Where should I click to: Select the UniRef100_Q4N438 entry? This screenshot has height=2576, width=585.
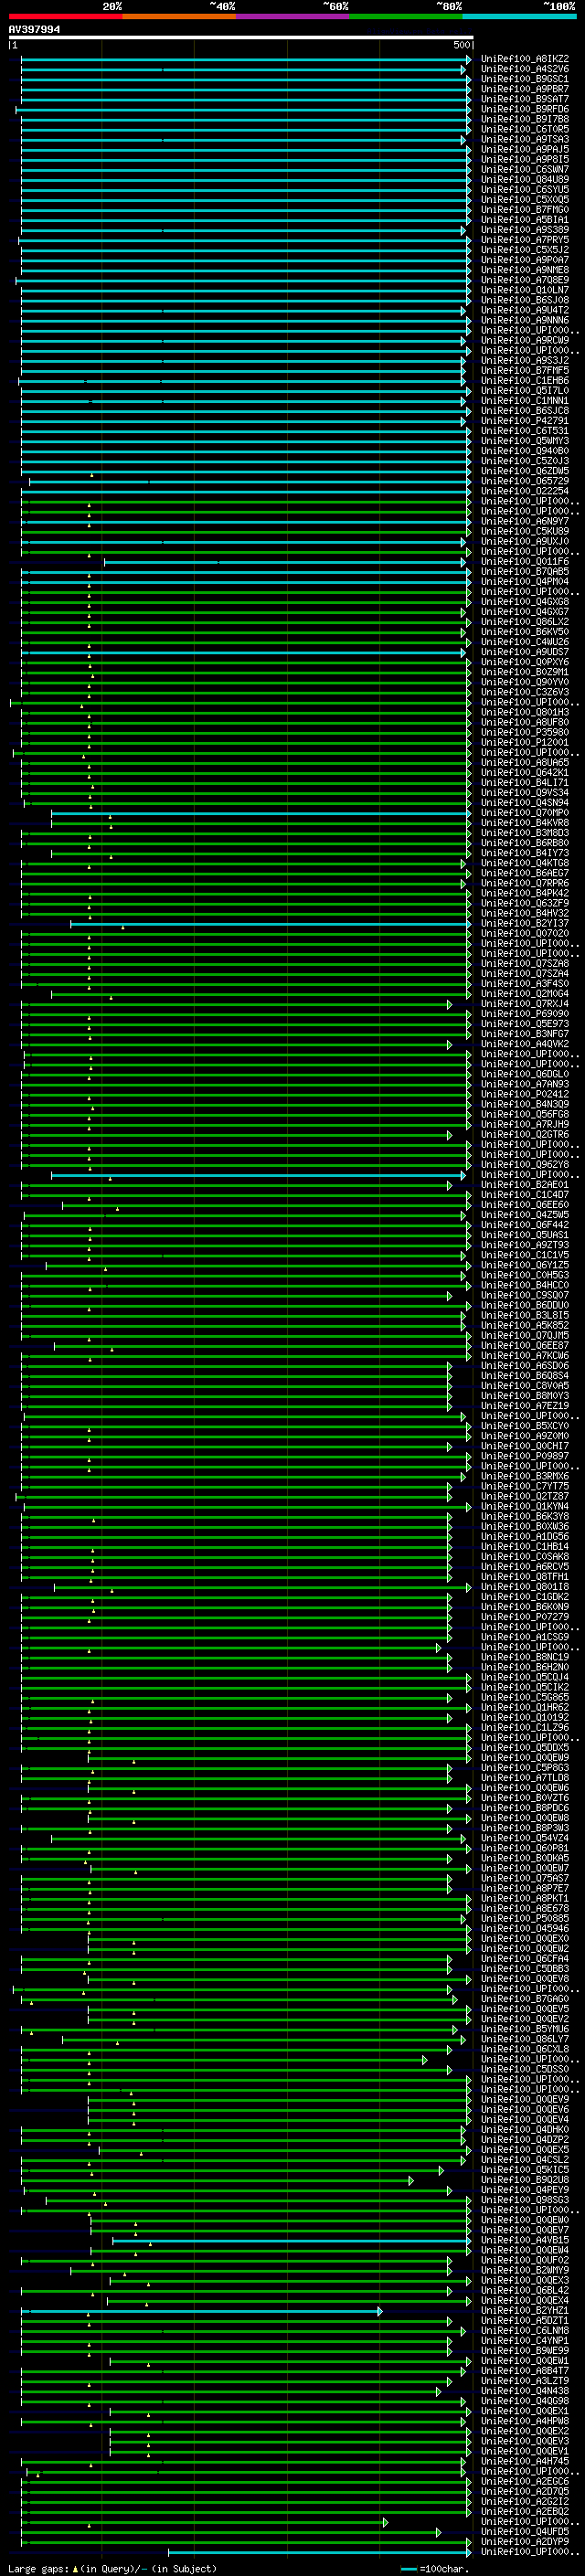[x=525, y=2391]
